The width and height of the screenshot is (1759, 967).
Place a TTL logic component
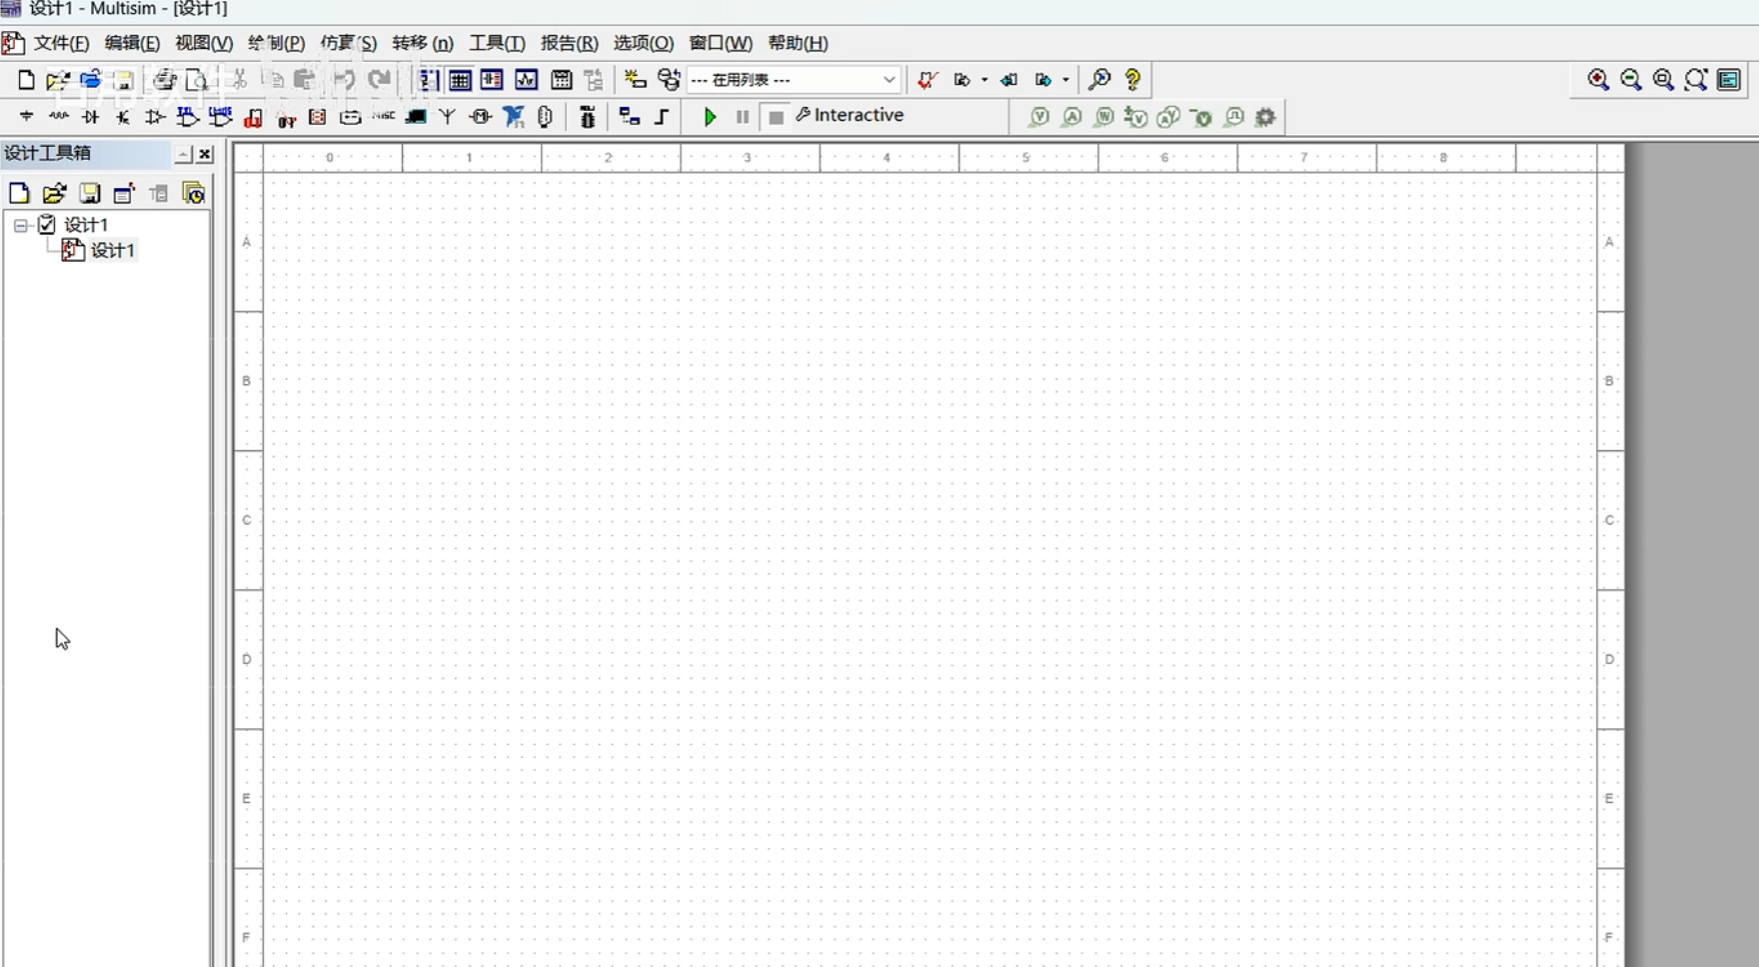pyautogui.click(x=188, y=117)
